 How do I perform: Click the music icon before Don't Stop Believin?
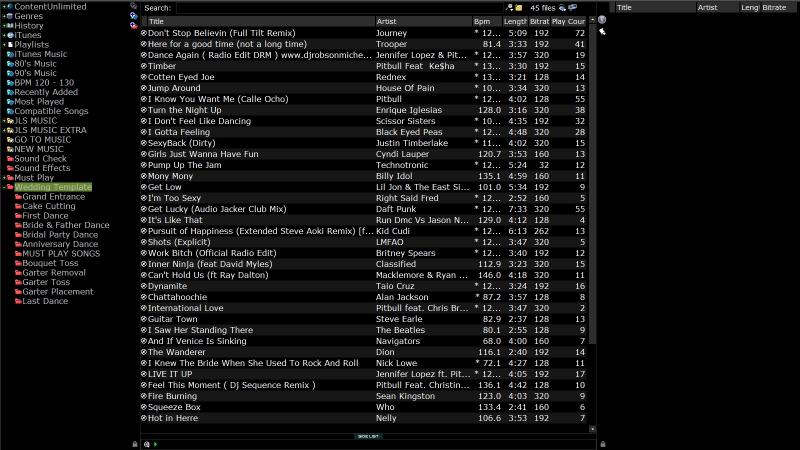[143, 33]
